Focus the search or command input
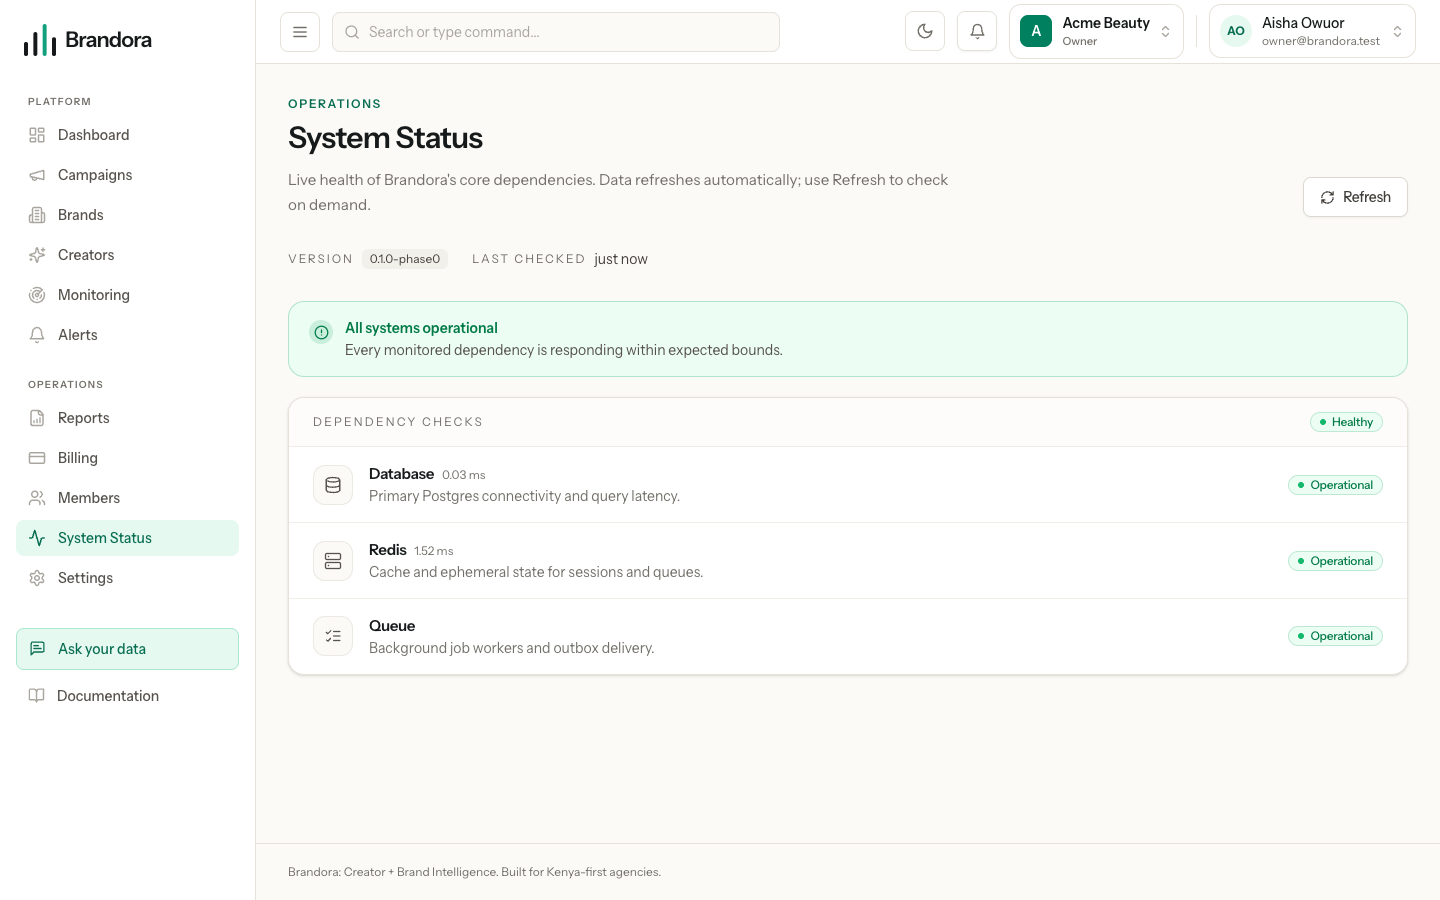Viewport: 1440px width, 900px height. point(556,32)
